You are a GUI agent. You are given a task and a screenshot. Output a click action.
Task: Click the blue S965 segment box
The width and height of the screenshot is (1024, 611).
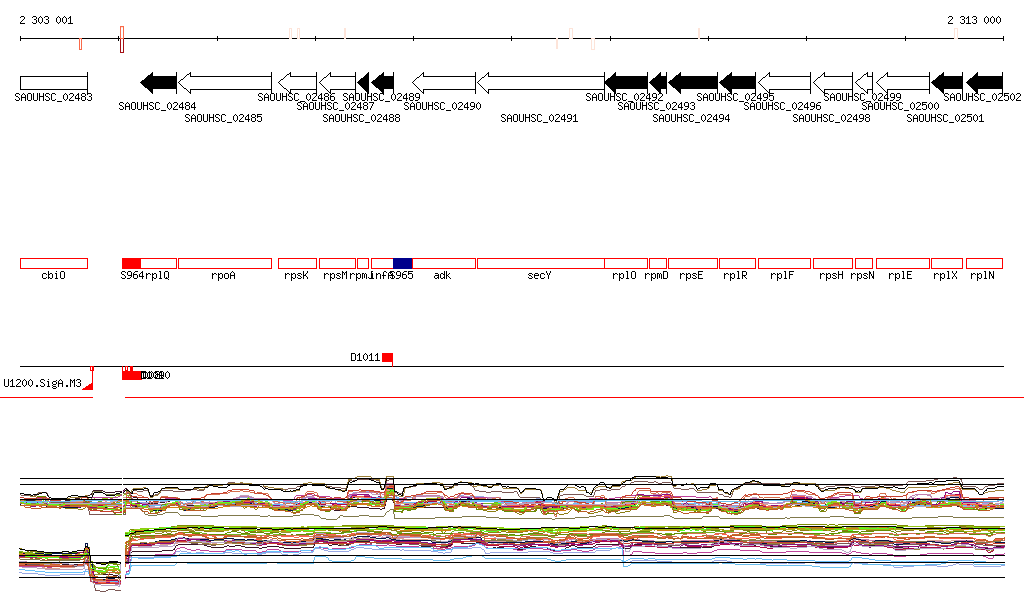[x=402, y=263]
